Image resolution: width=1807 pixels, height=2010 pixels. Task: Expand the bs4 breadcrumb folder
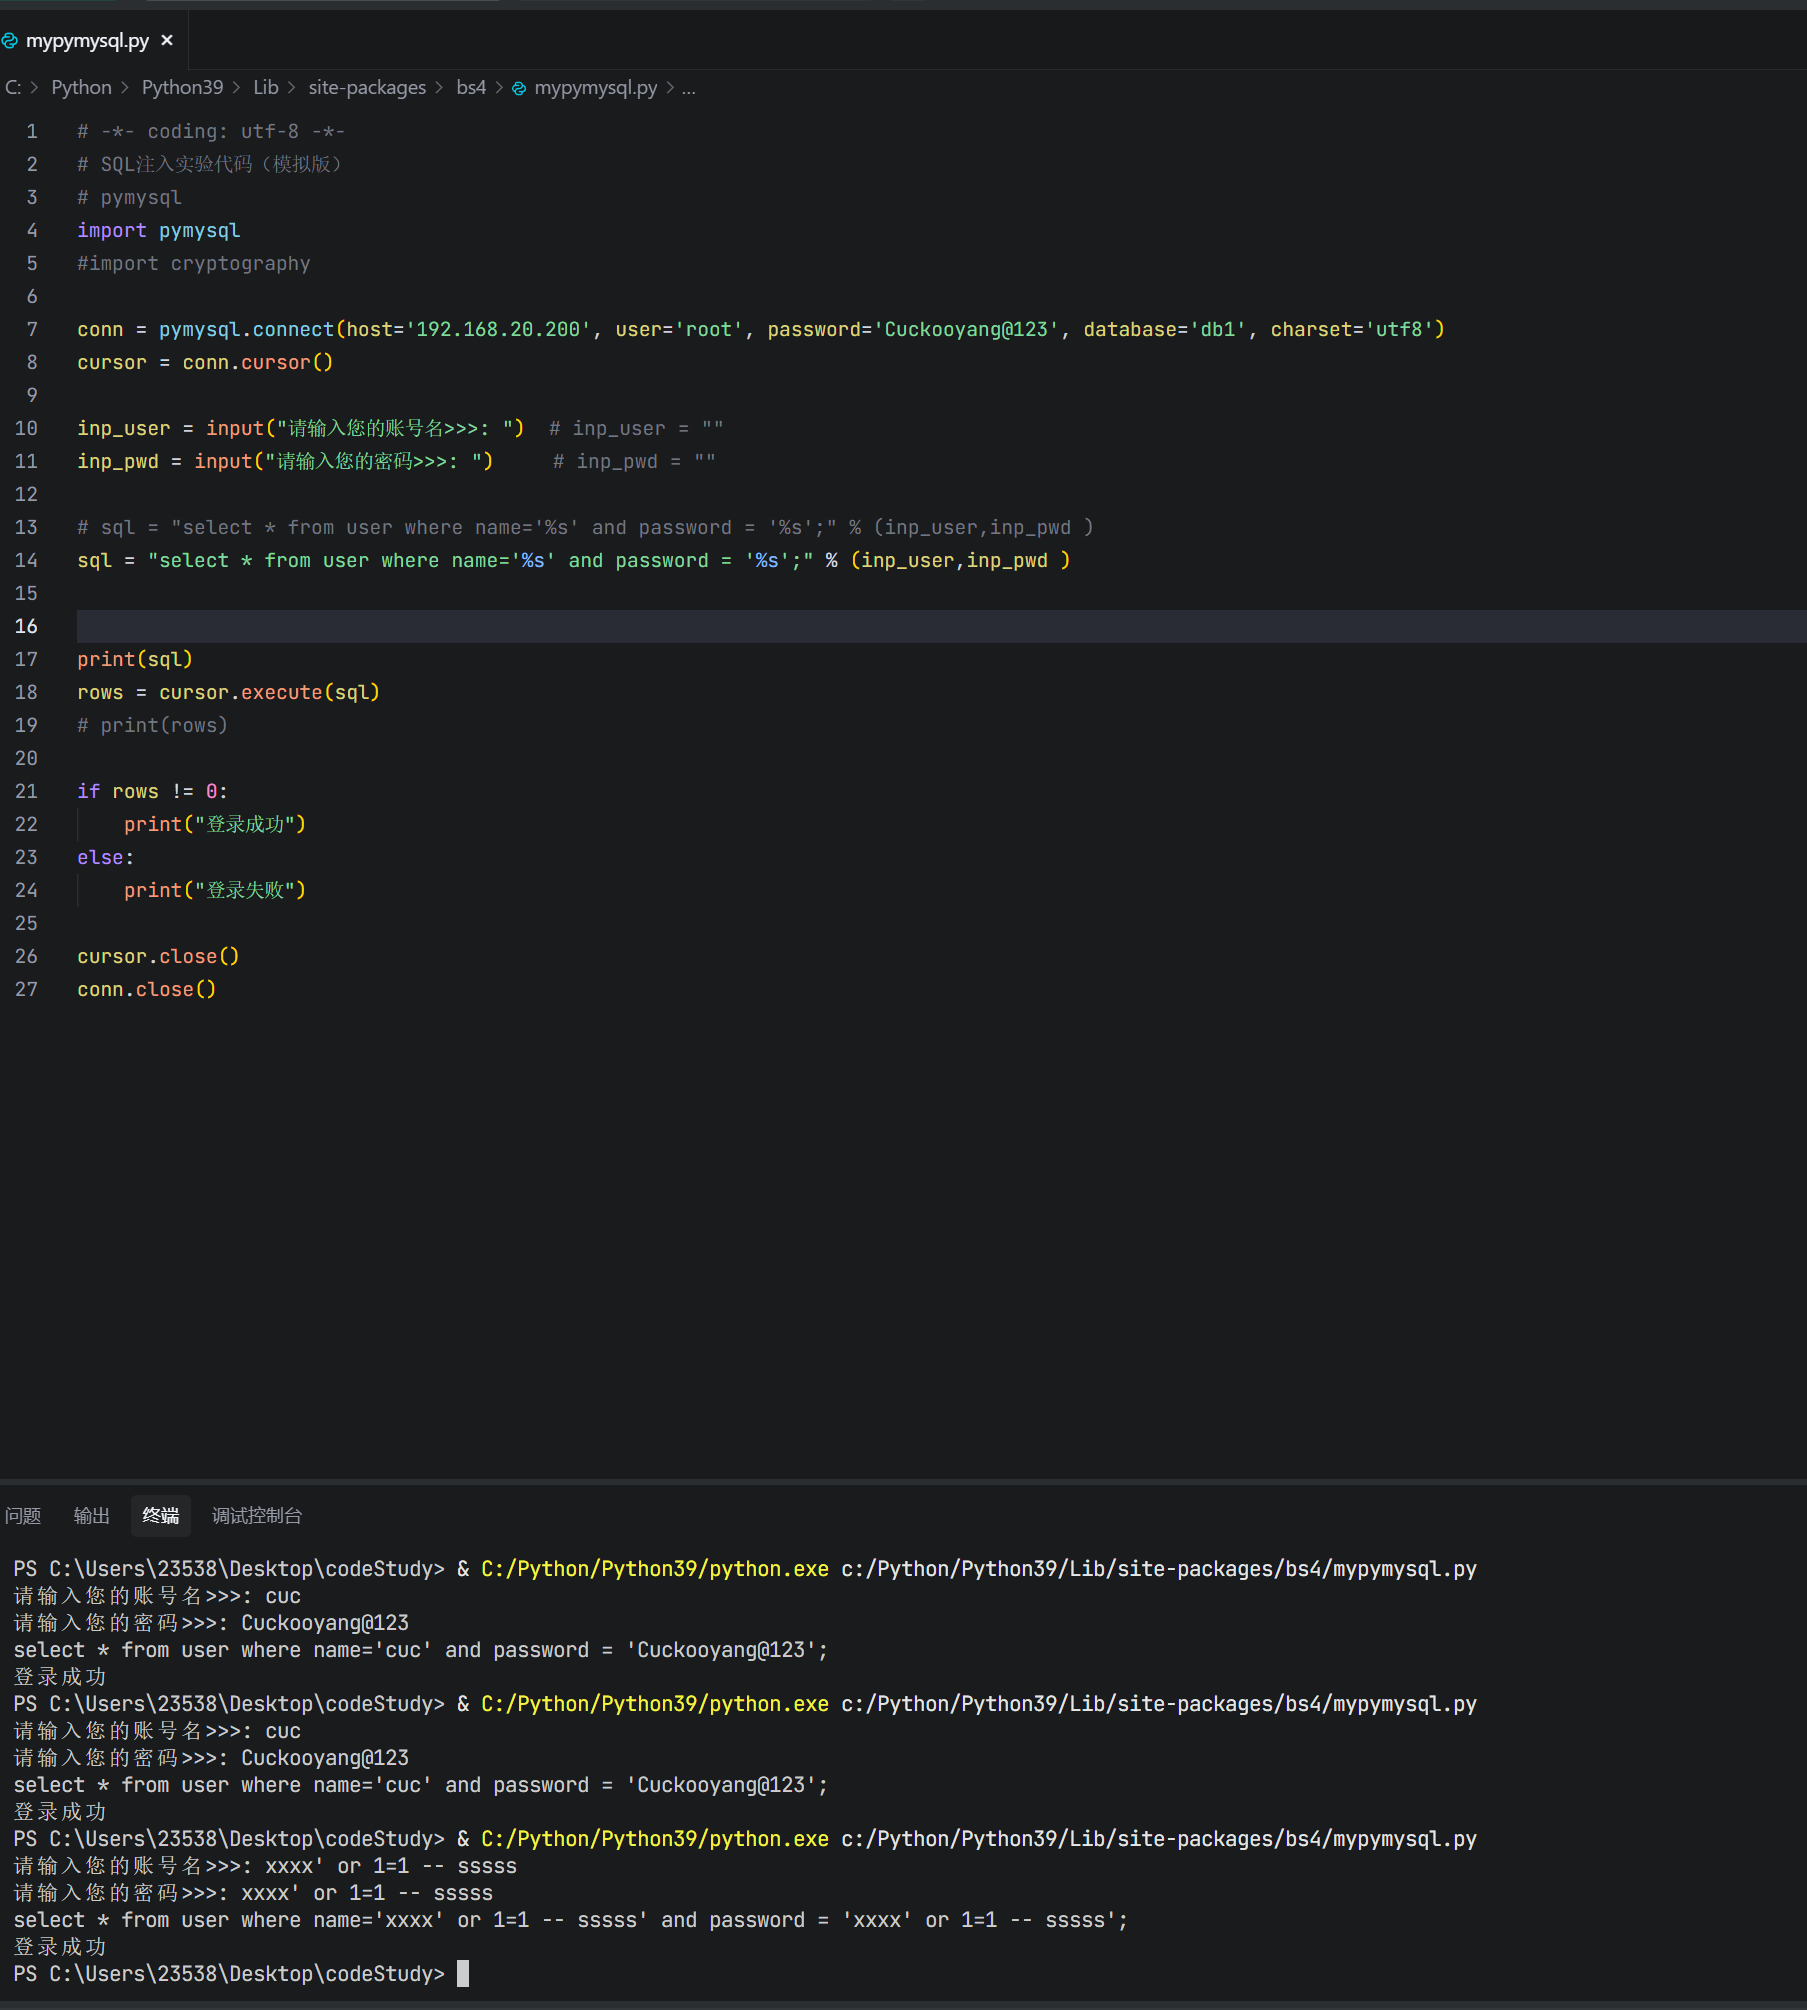coord(471,88)
